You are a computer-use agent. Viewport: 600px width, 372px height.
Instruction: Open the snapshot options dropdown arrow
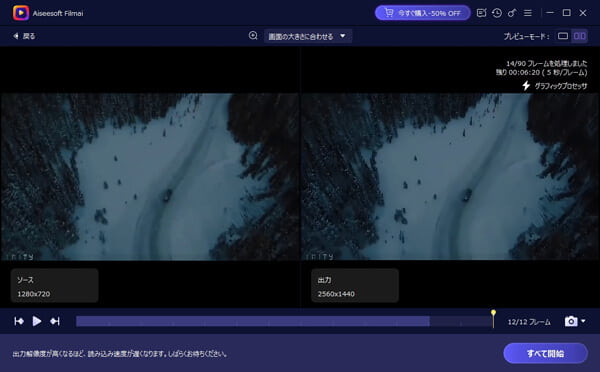(x=583, y=321)
